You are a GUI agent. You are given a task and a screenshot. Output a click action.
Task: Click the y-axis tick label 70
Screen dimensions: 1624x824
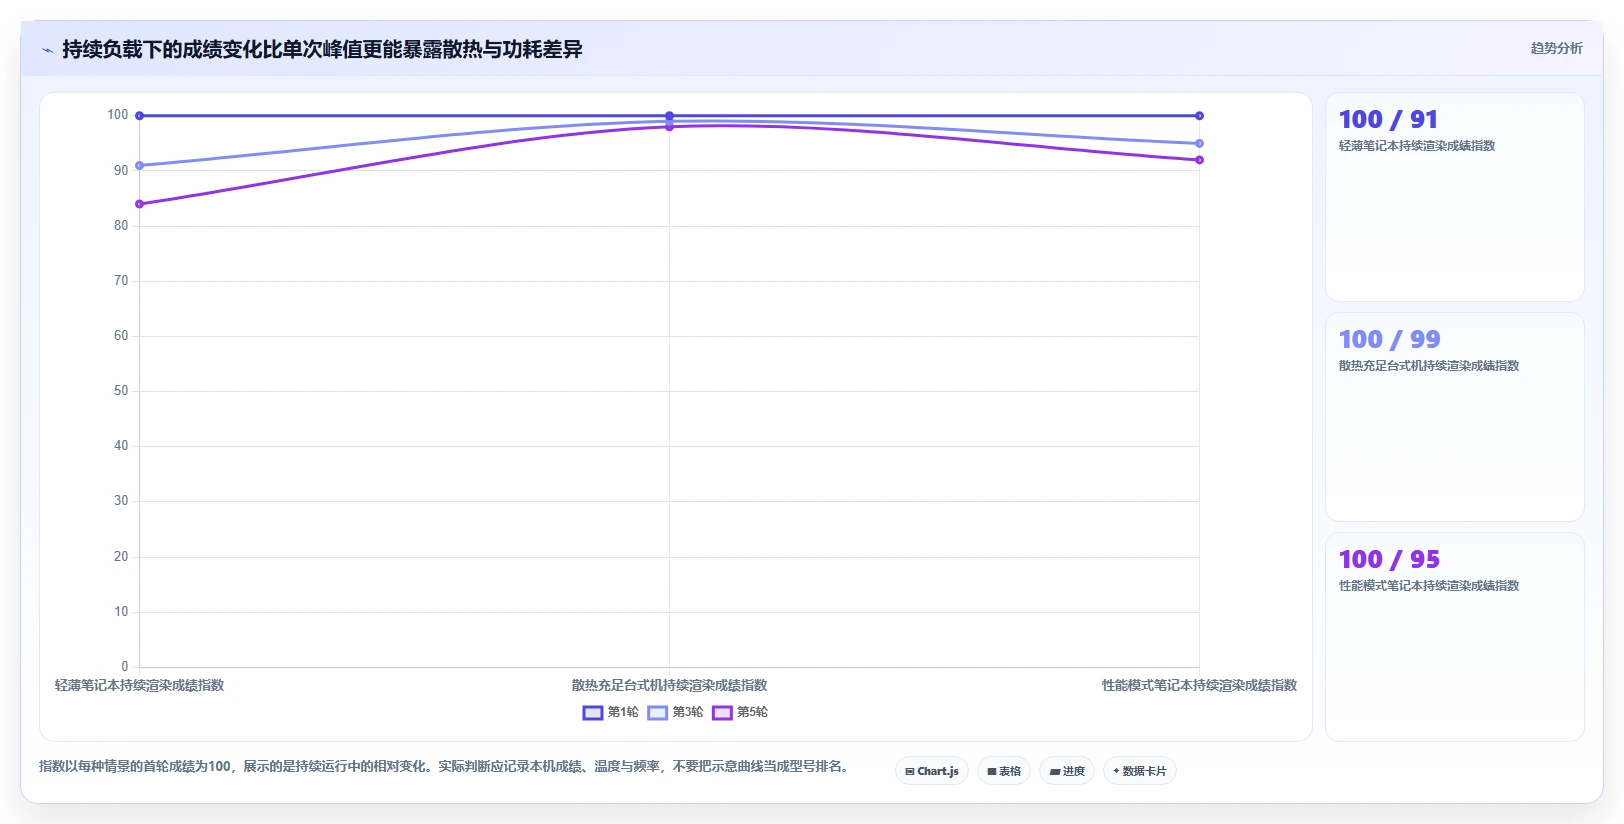pyautogui.click(x=121, y=281)
